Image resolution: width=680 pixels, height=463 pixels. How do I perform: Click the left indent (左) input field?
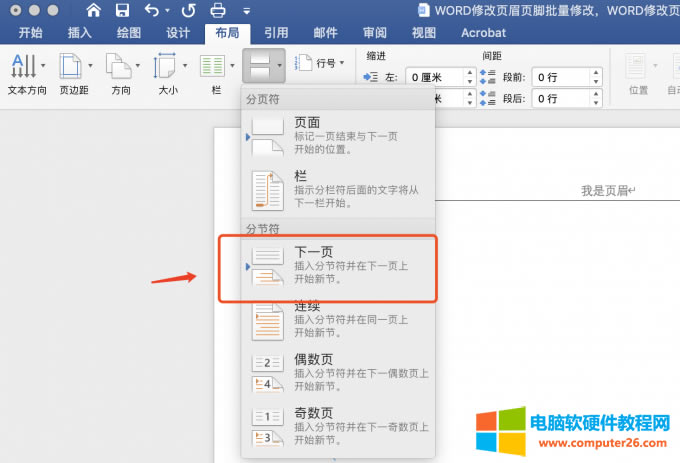(438, 77)
